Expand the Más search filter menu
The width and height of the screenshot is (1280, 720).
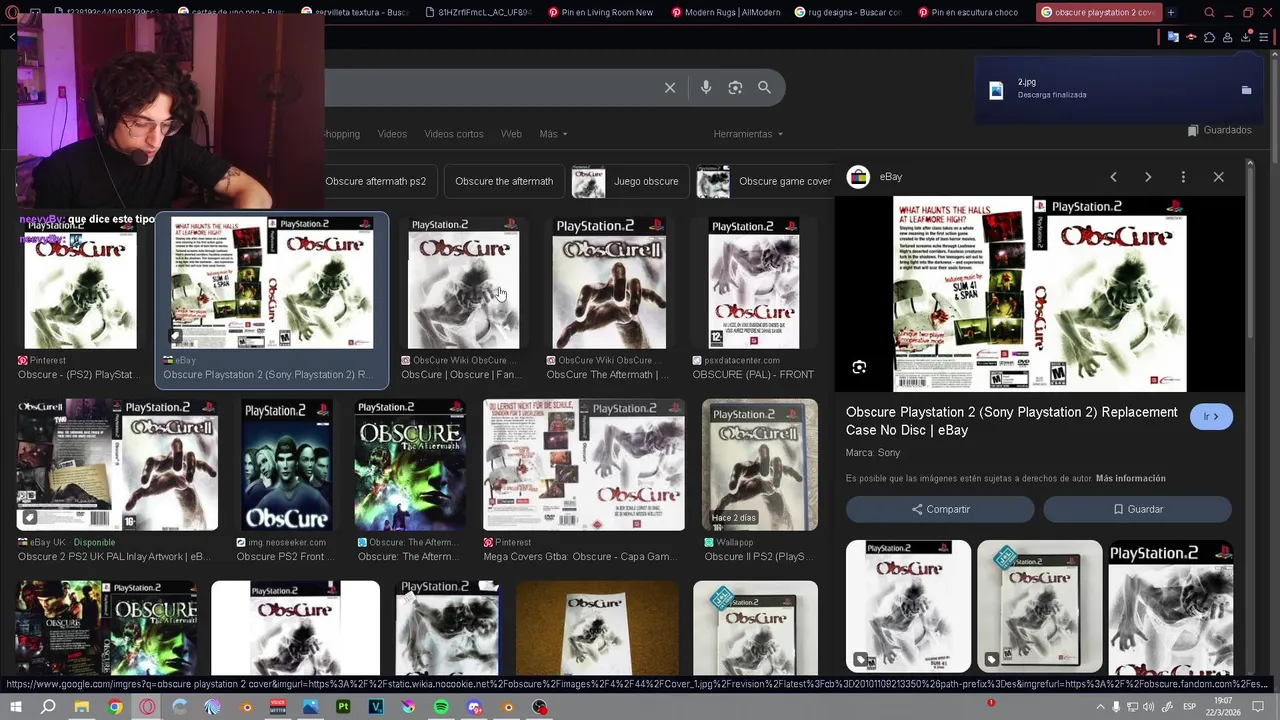pos(553,134)
